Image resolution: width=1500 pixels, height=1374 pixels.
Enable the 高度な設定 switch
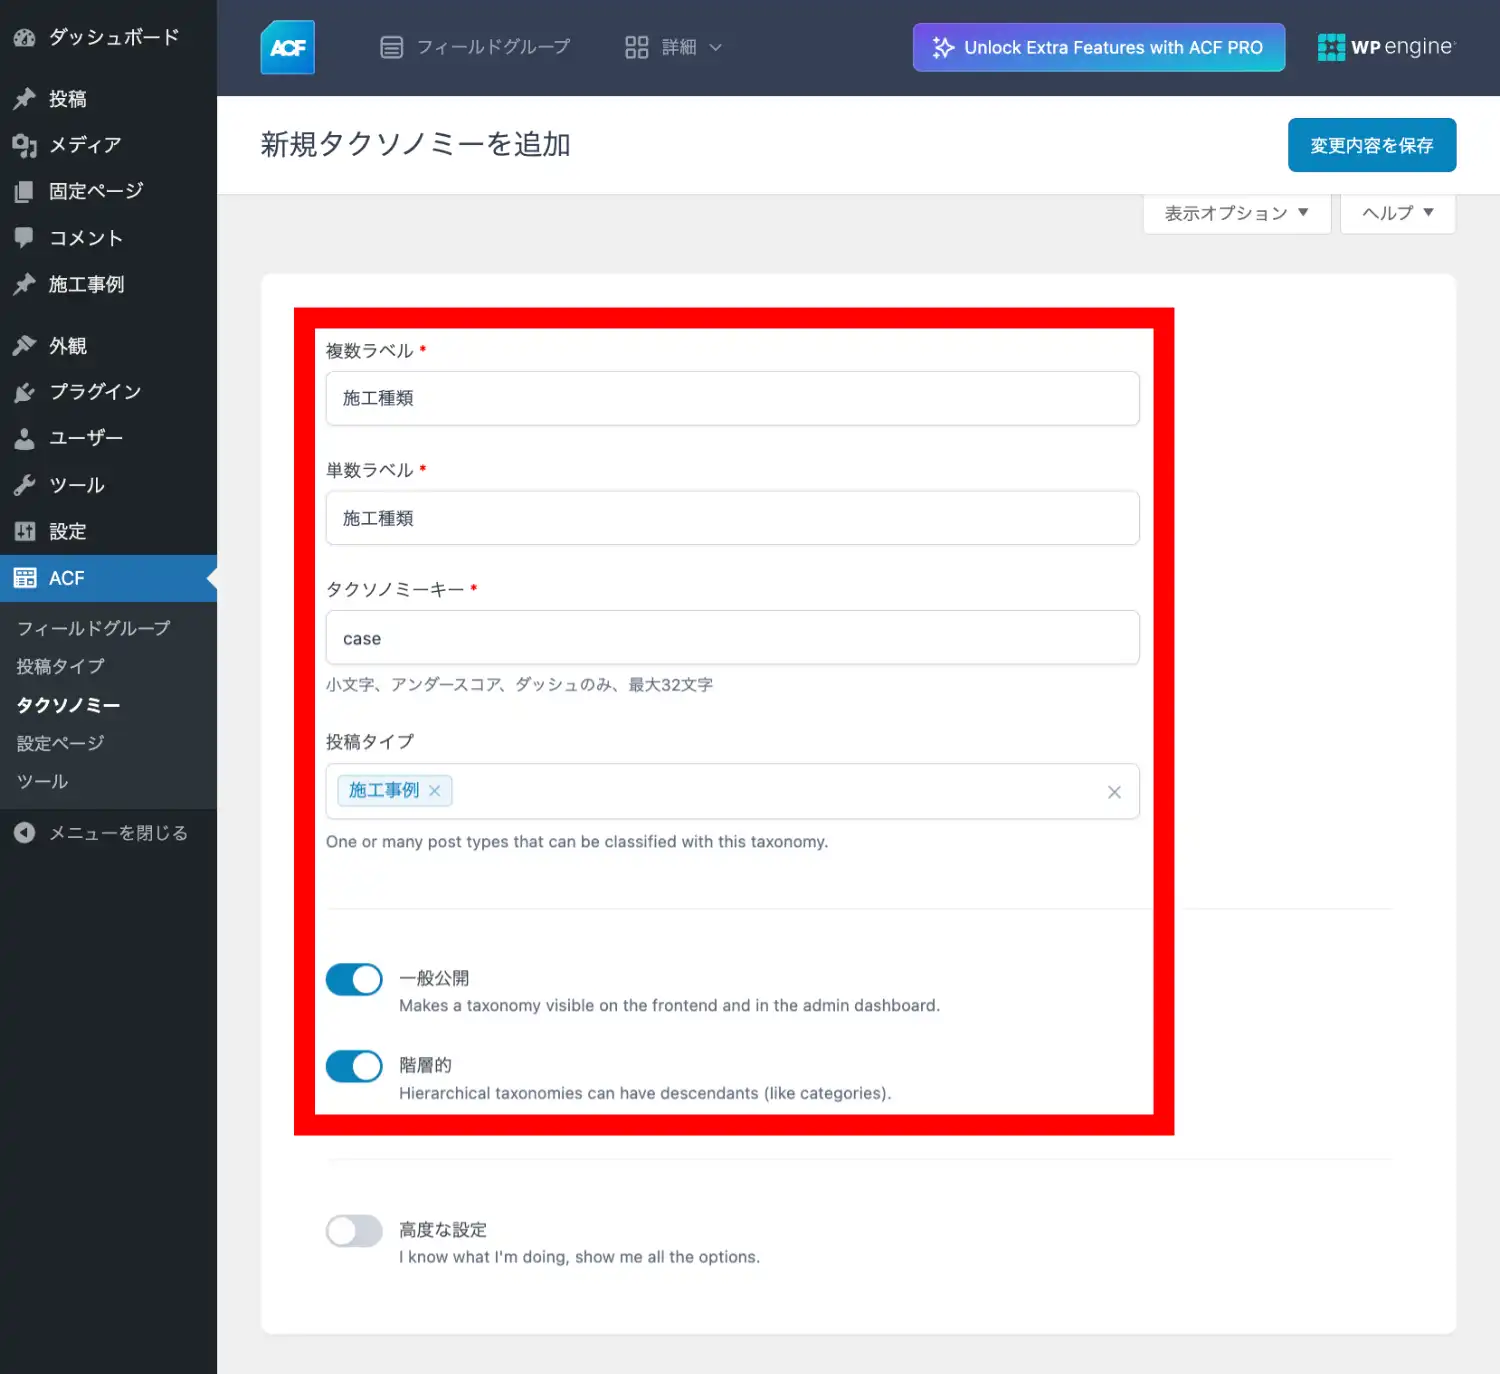(x=354, y=1231)
